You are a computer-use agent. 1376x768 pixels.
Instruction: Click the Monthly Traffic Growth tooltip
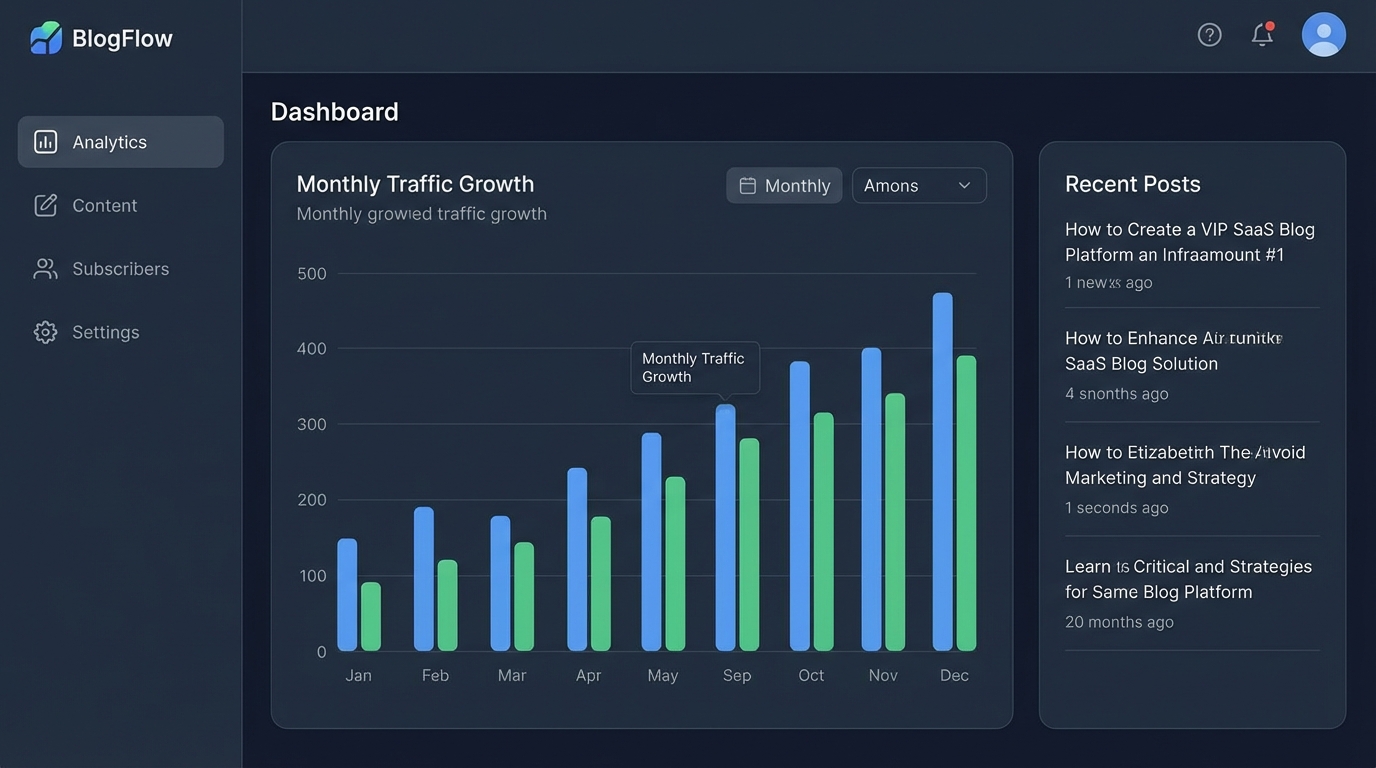pos(694,368)
